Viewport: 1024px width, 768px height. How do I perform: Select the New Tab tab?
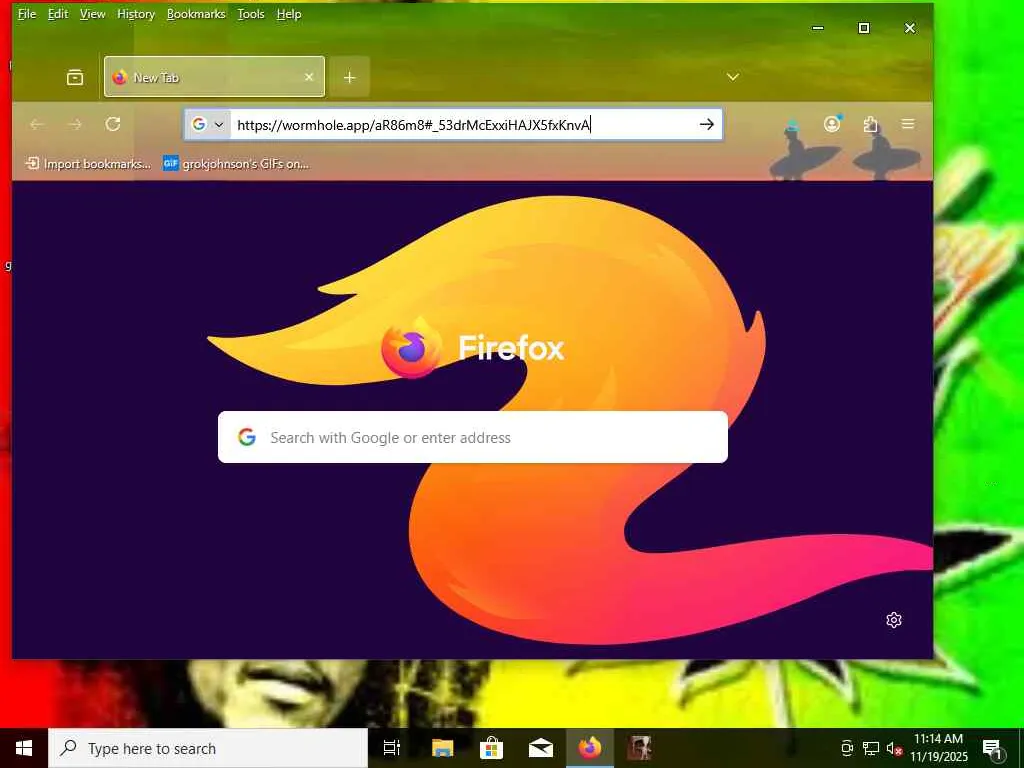pyautogui.click(x=214, y=77)
